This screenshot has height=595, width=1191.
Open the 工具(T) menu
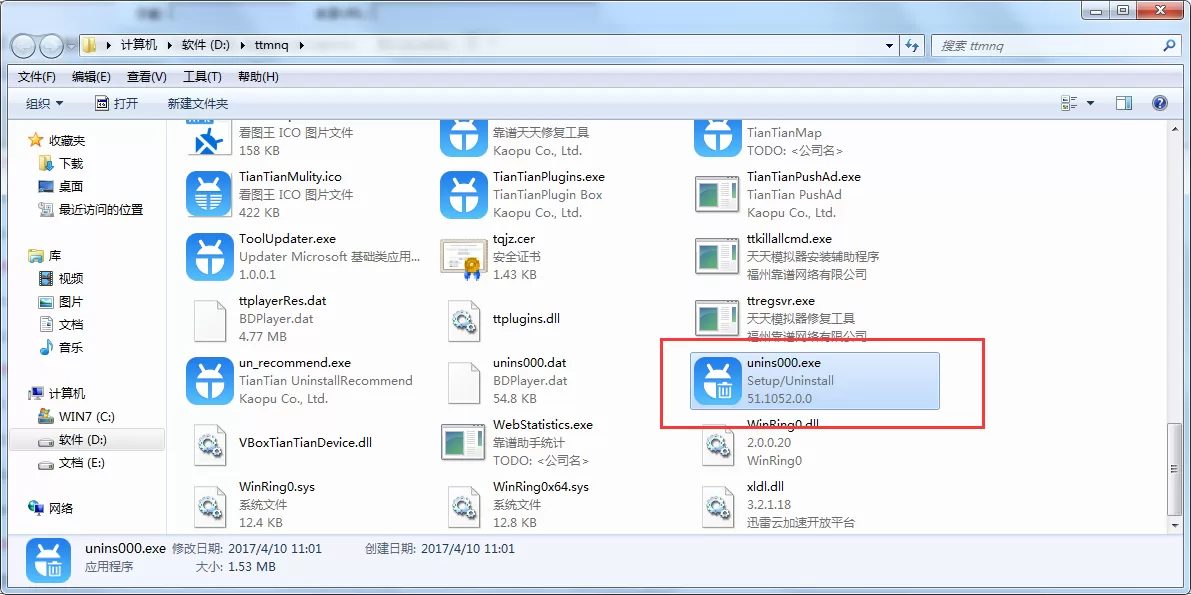pos(202,77)
